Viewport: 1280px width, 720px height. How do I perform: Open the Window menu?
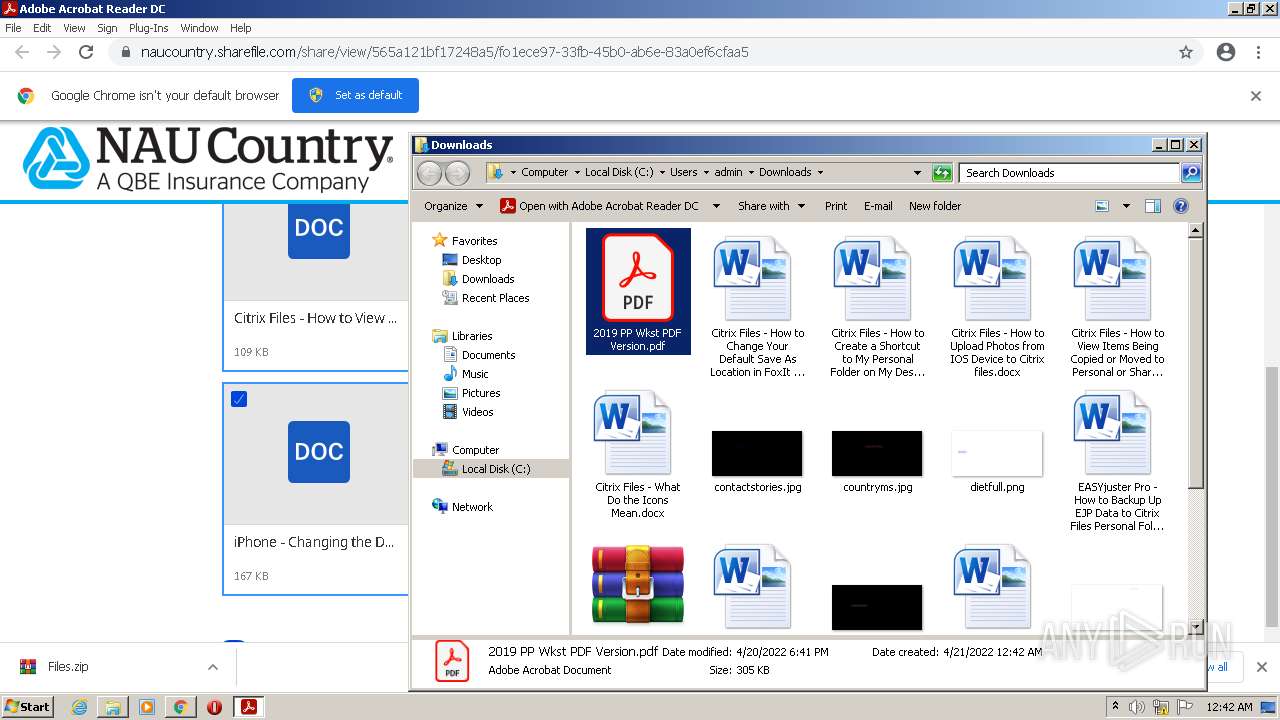pos(199,28)
